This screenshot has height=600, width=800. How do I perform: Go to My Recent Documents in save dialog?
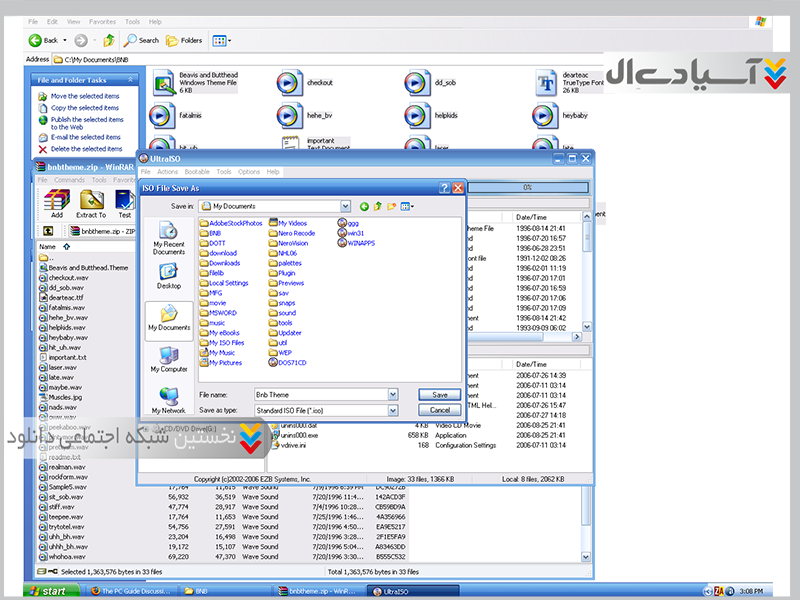pos(168,236)
